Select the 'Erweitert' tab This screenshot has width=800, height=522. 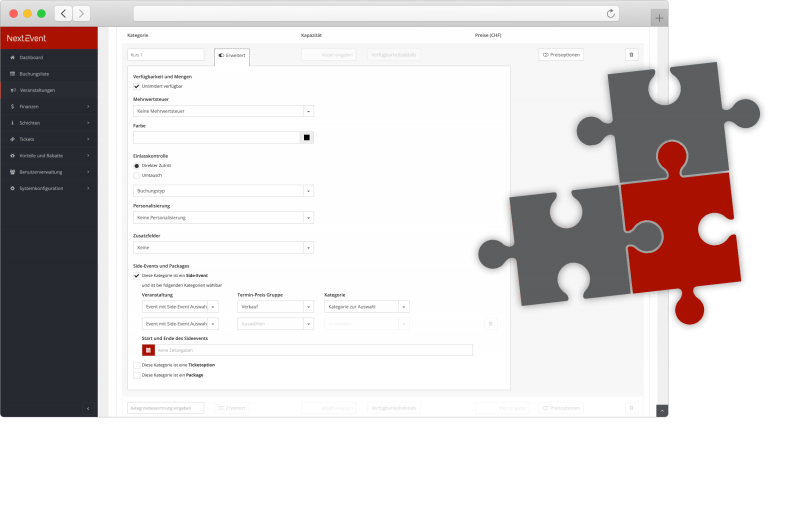coord(232,56)
